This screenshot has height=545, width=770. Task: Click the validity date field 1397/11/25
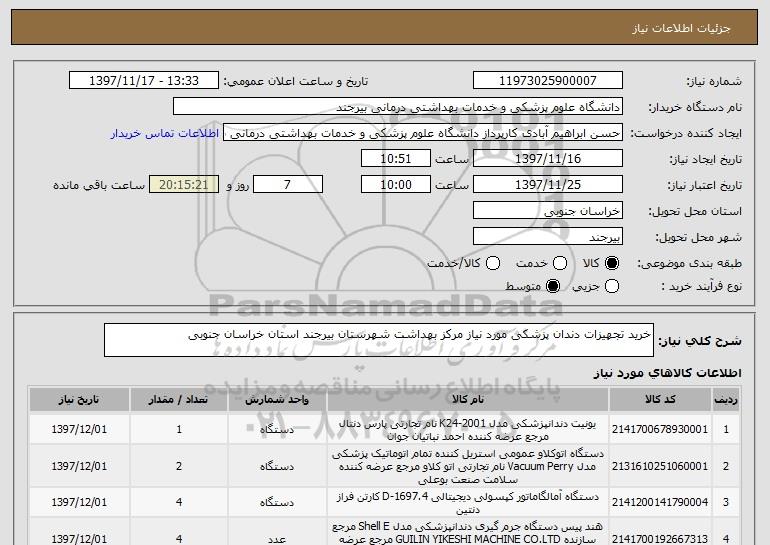[548, 185]
